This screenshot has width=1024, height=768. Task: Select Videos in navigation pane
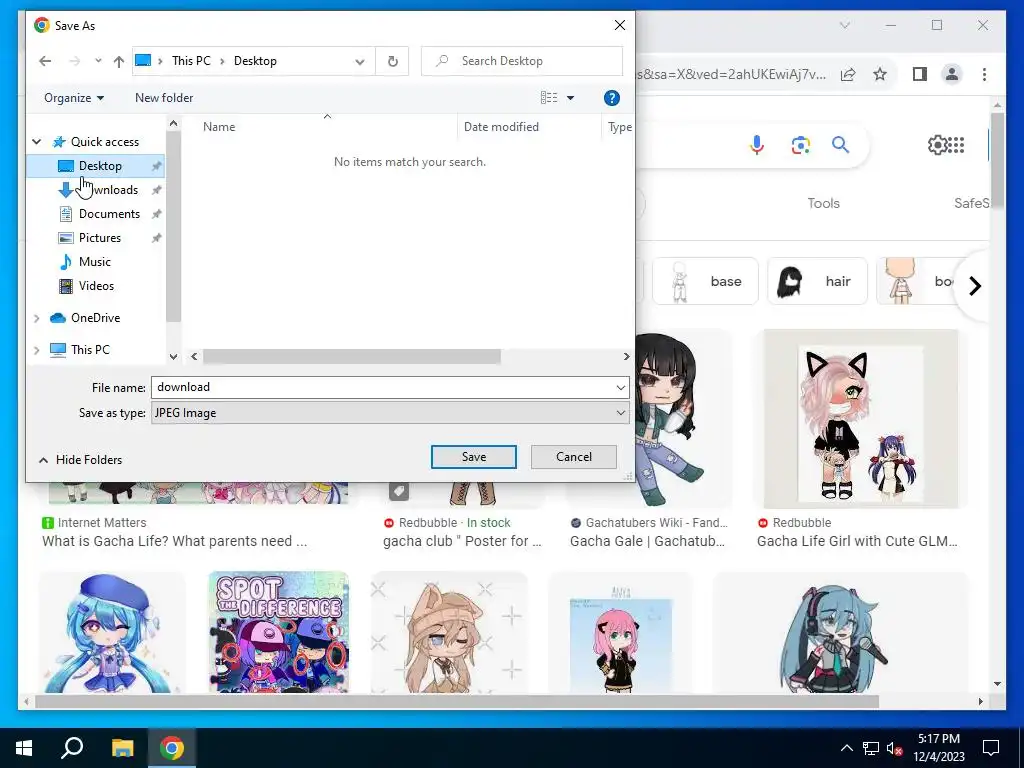point(96,286)
